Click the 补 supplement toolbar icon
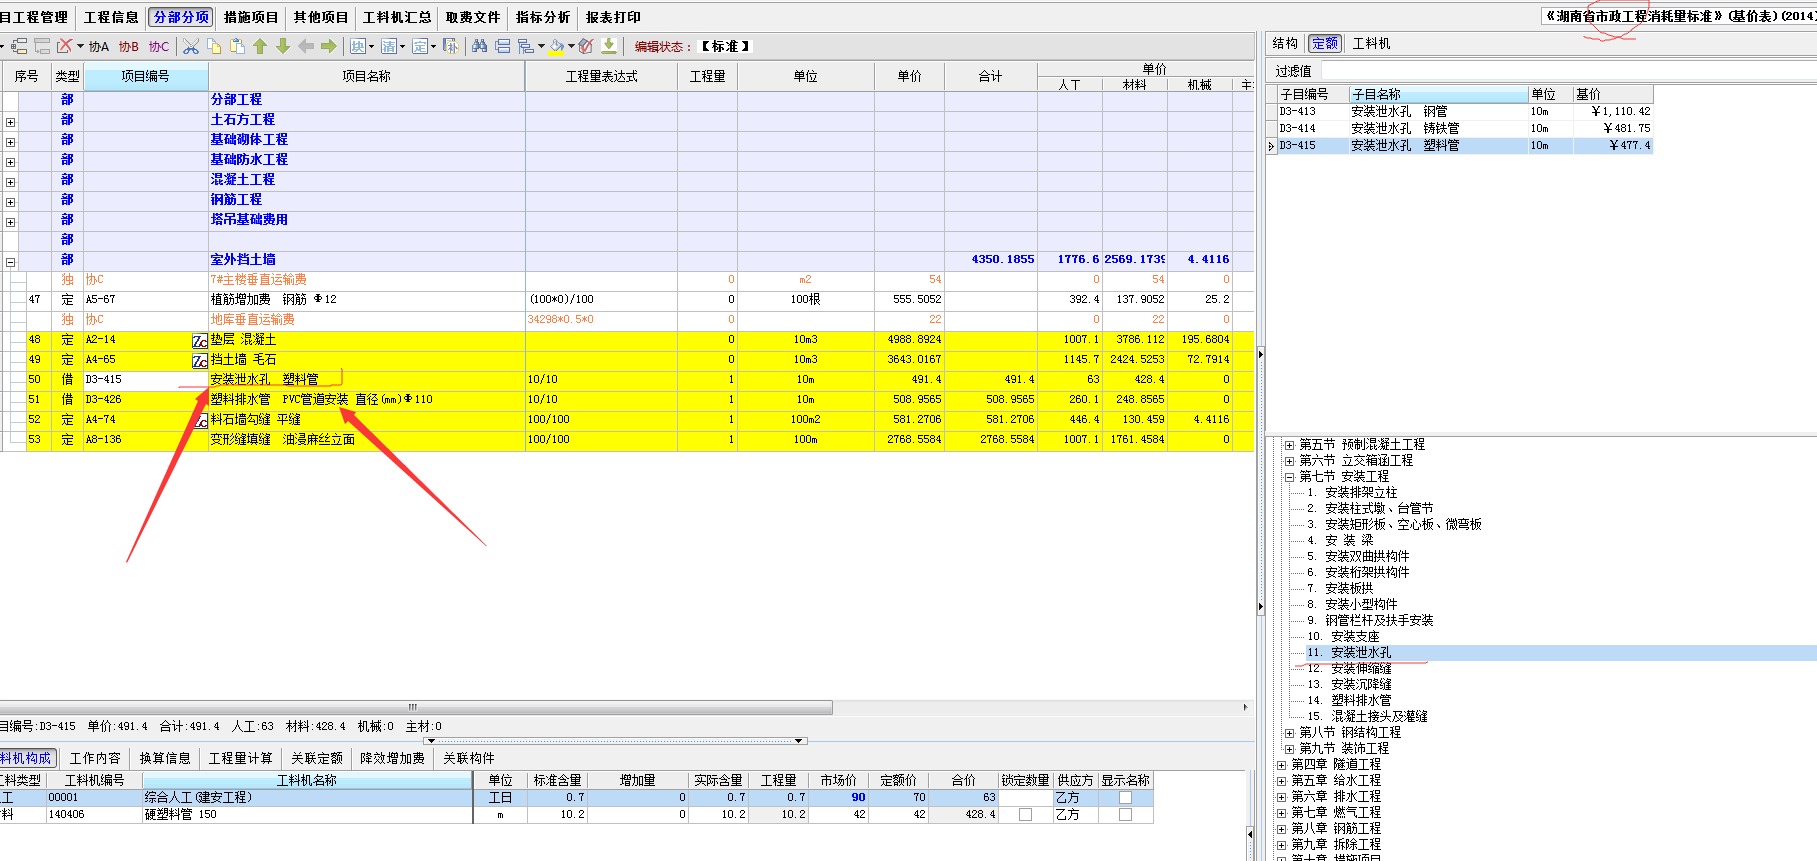 coord(451,46)
